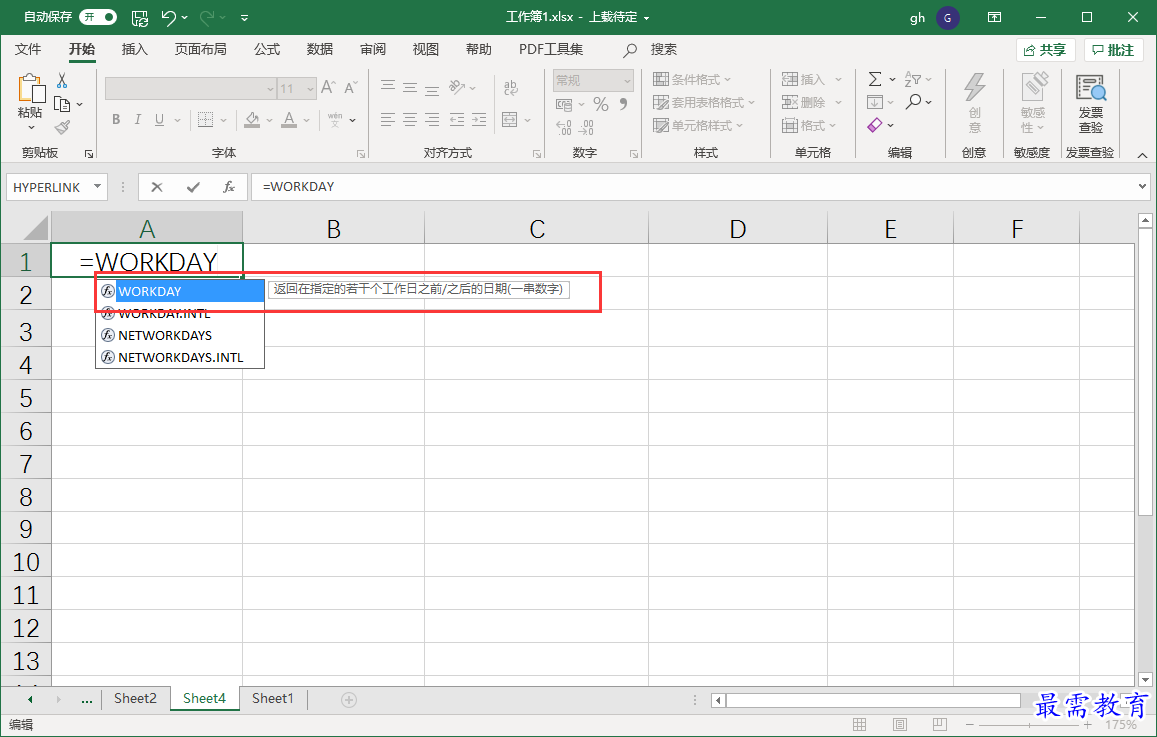Click the Borders icon

[x=205, y=120]
